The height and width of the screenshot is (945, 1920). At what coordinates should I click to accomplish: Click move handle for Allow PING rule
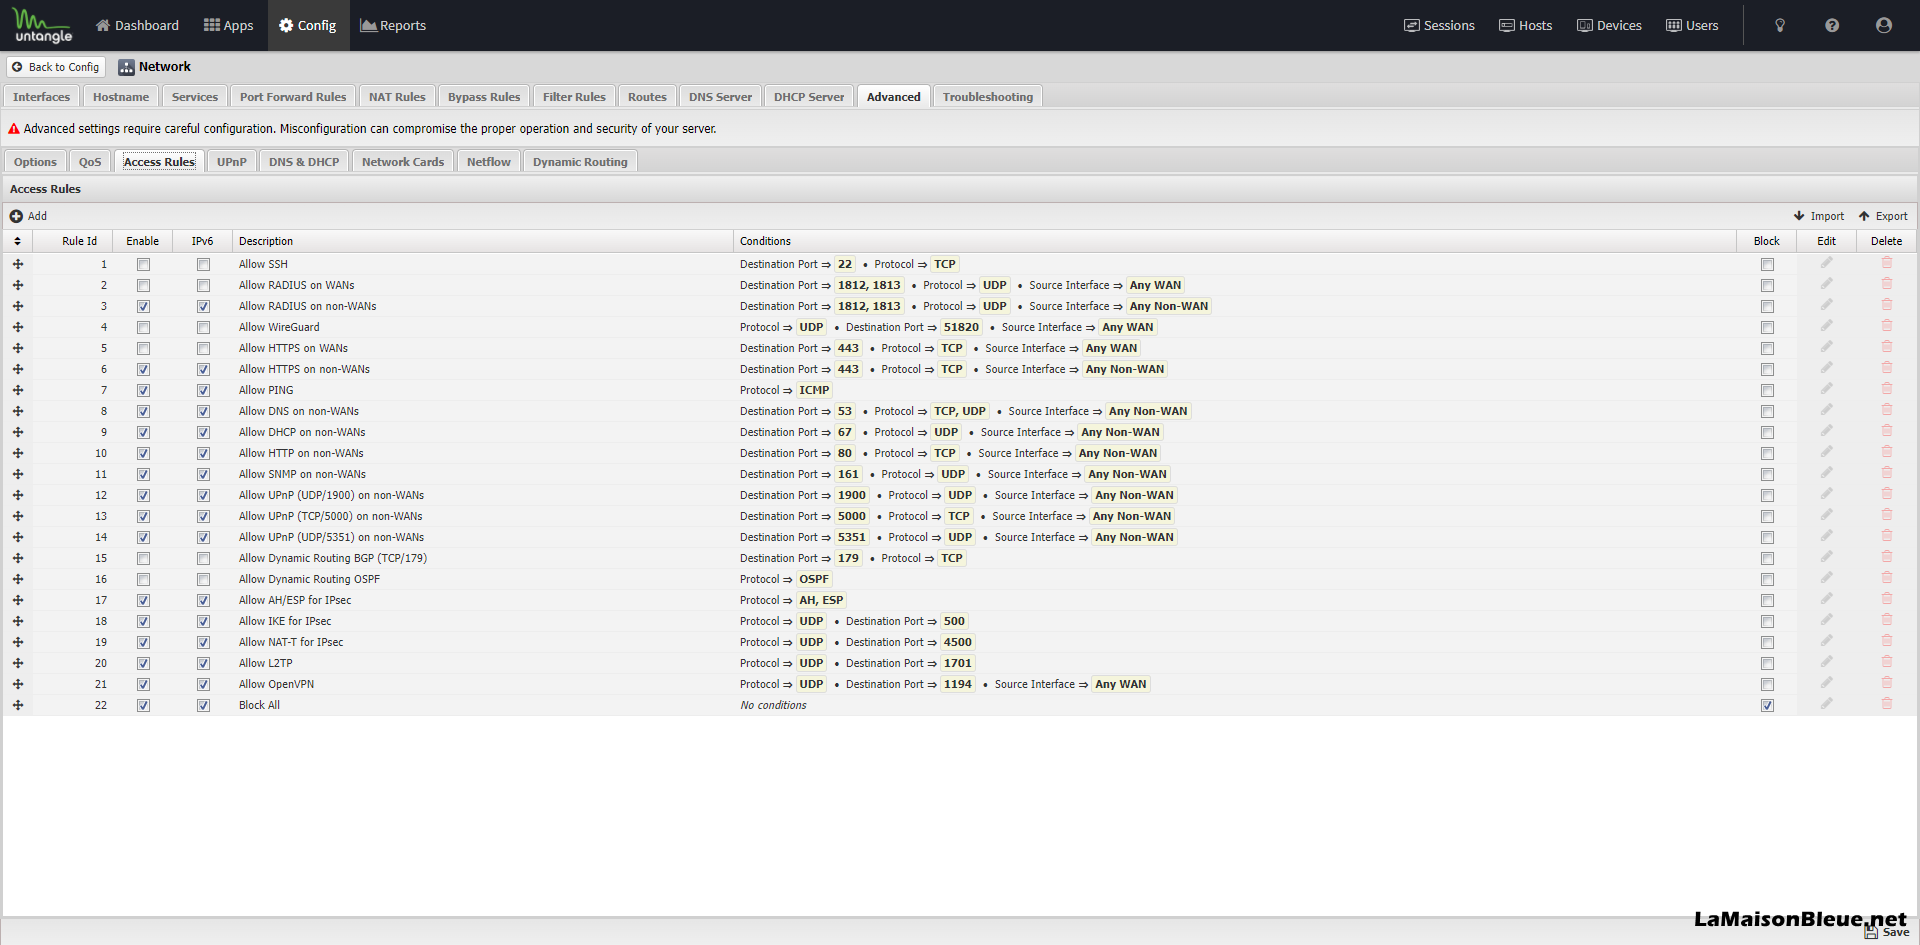tap(17, 390)
